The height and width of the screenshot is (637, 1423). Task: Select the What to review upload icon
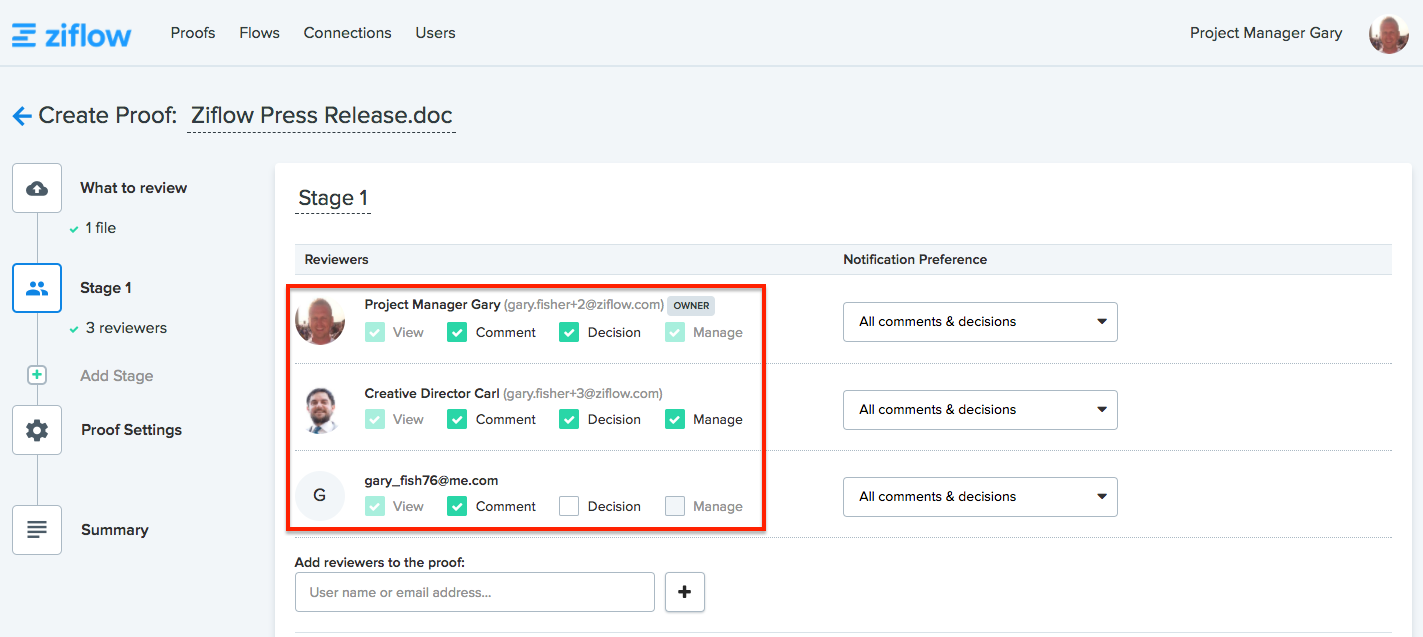(37, 188)
